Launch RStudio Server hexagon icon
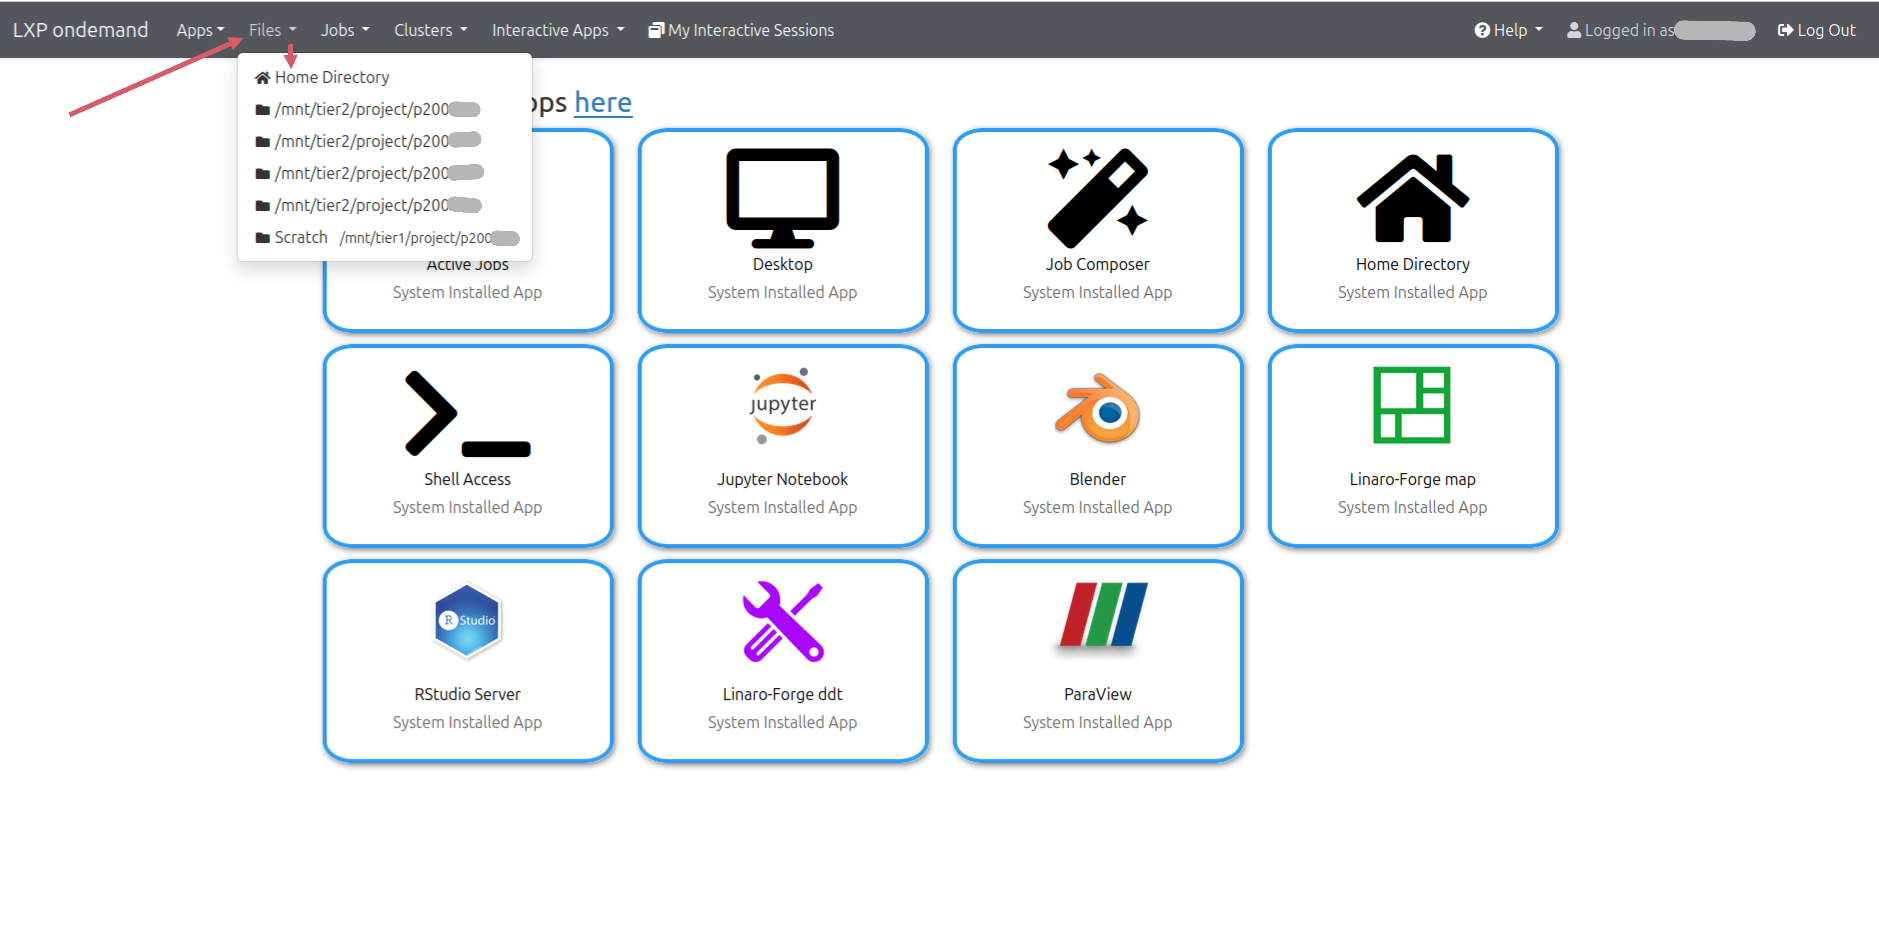 pyautogui.click(x=467, y=621)
